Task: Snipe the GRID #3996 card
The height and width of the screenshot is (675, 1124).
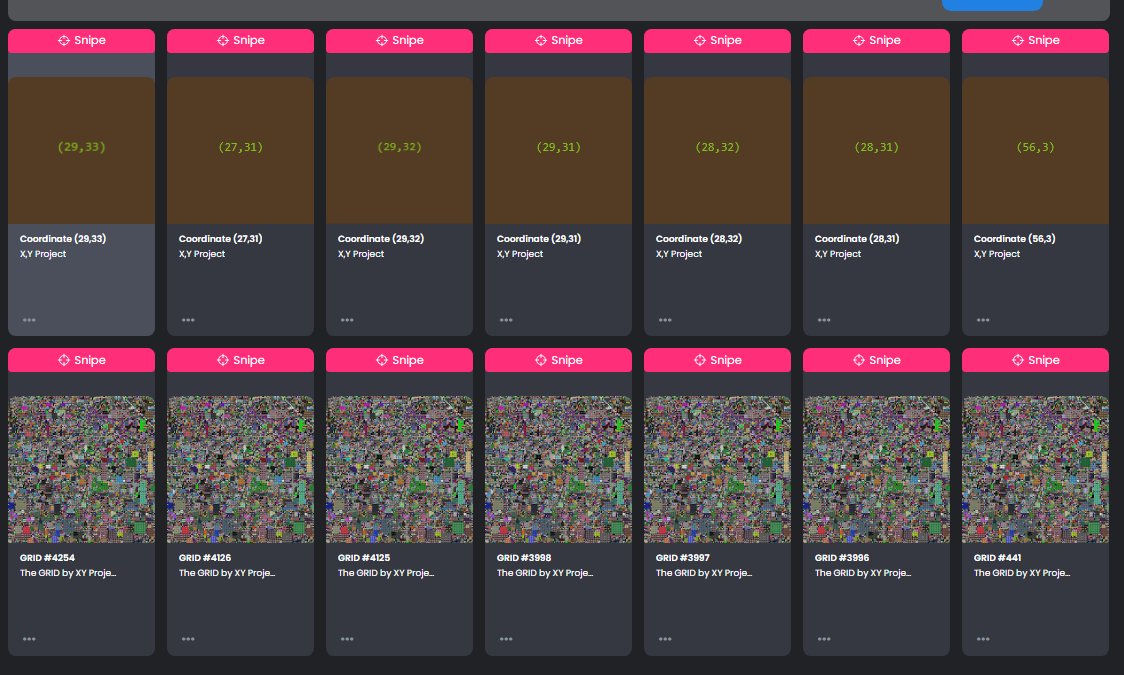Action: tap(877, 360)
